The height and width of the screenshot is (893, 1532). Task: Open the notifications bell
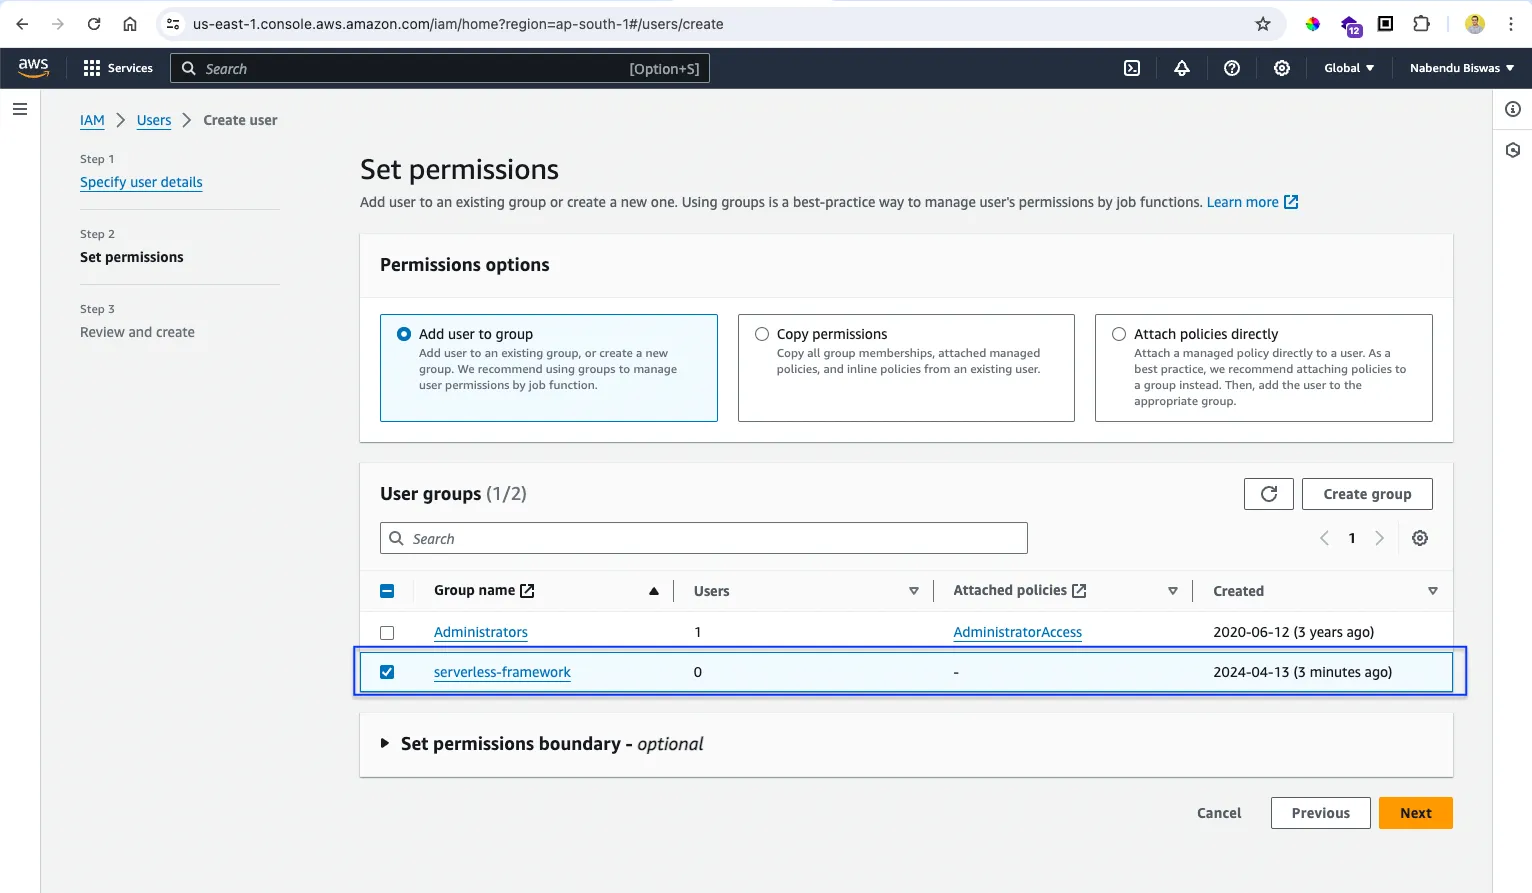[x=1182, y=68]
